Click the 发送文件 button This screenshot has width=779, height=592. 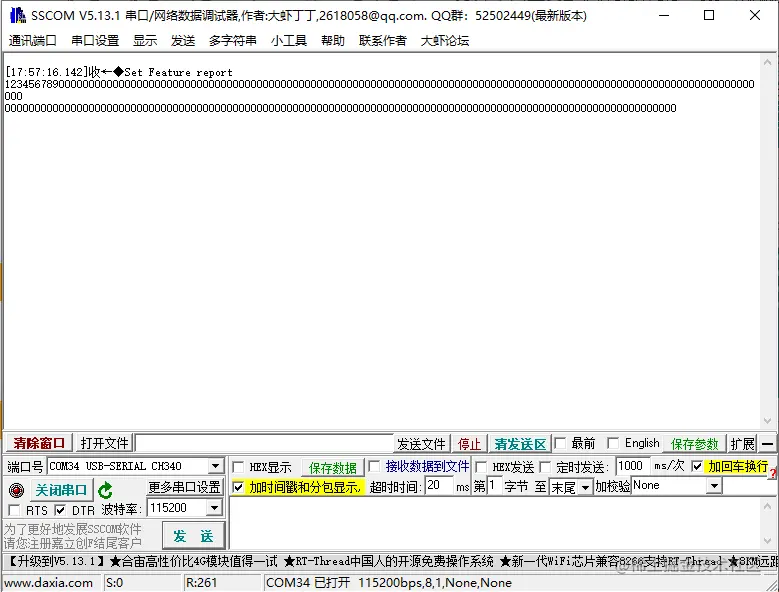point(421,444)
